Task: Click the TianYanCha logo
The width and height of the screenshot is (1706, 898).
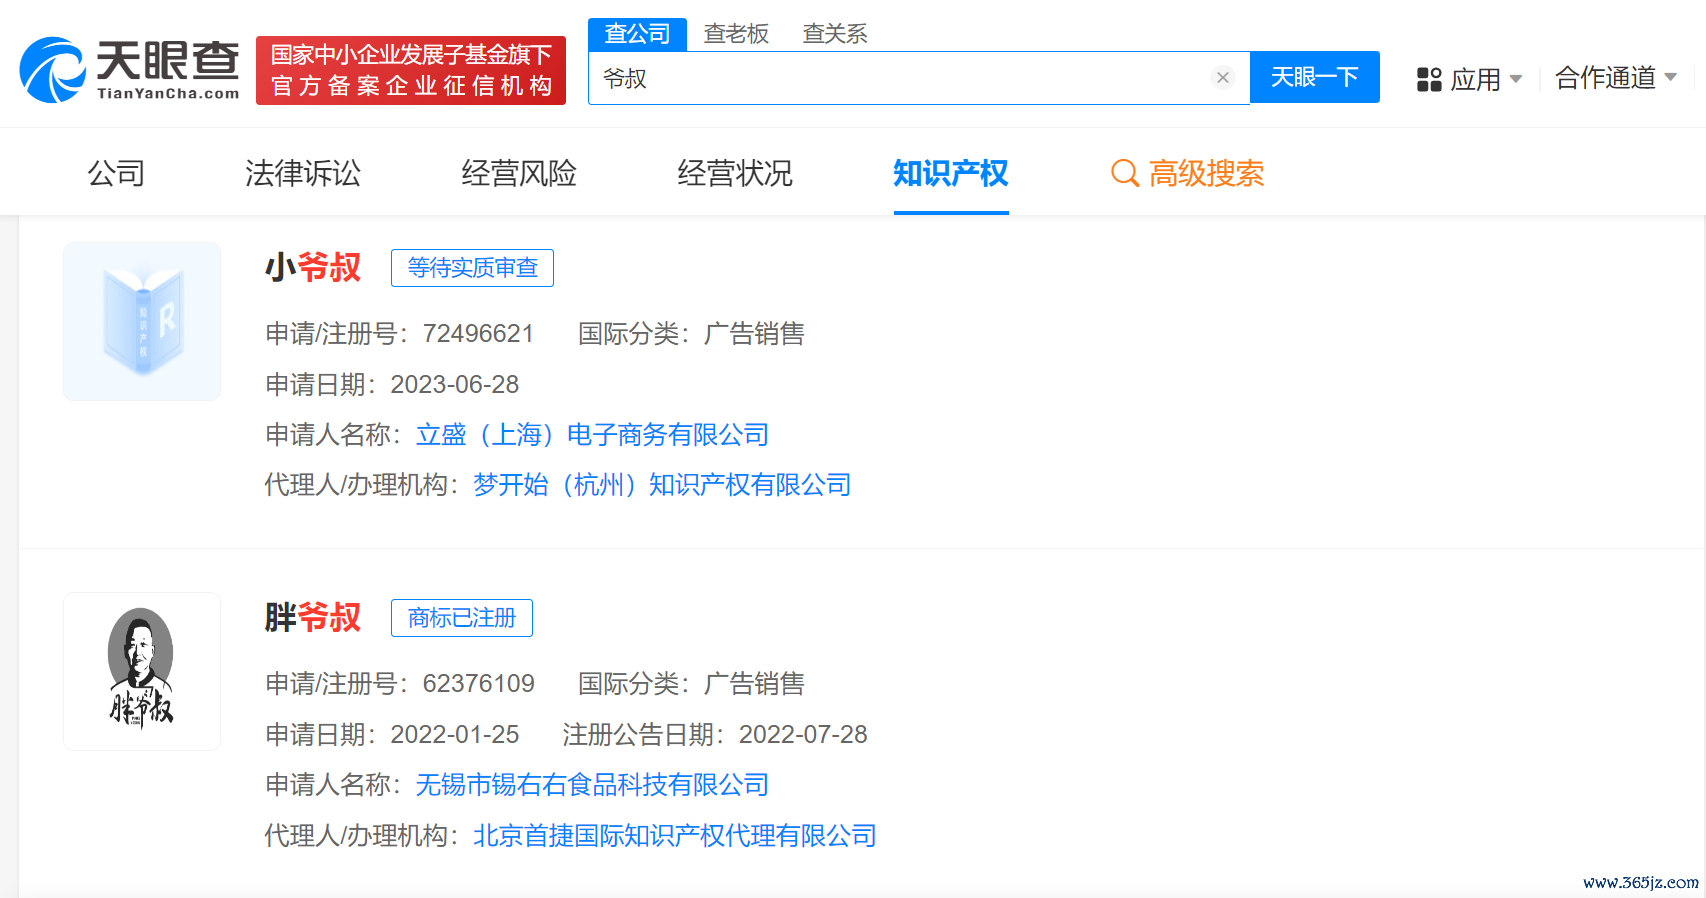Action: tap(129, 70)
